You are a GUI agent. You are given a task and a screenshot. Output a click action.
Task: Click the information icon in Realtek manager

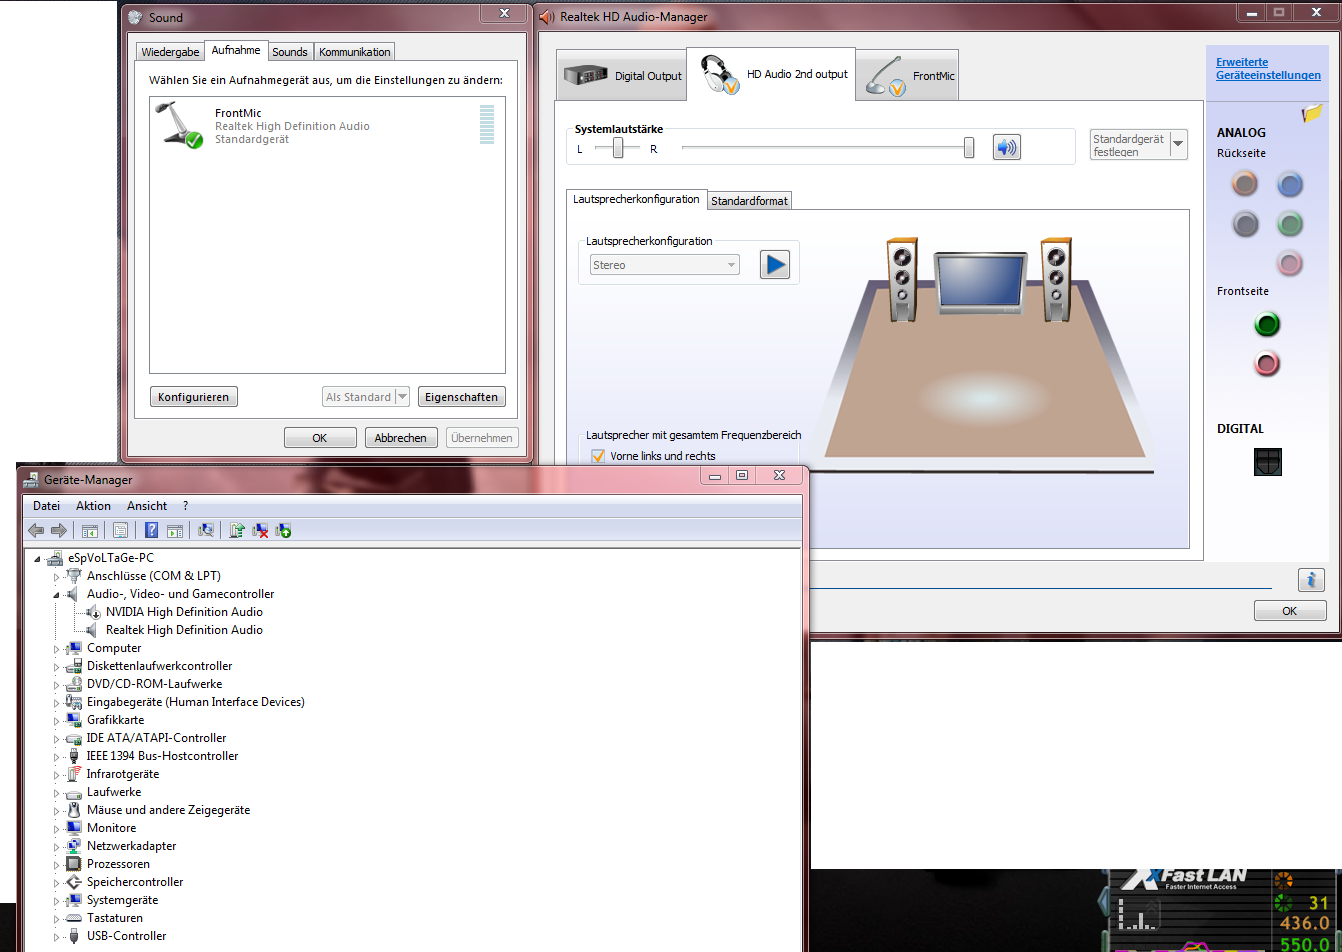pos(1311,579)
